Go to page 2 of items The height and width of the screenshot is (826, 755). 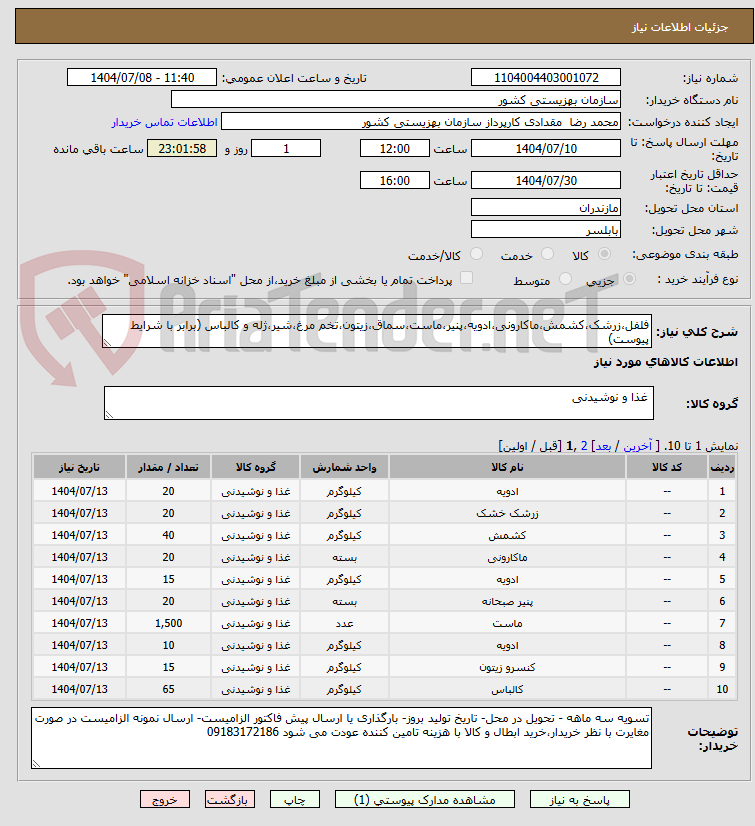[x=584, y=446]
